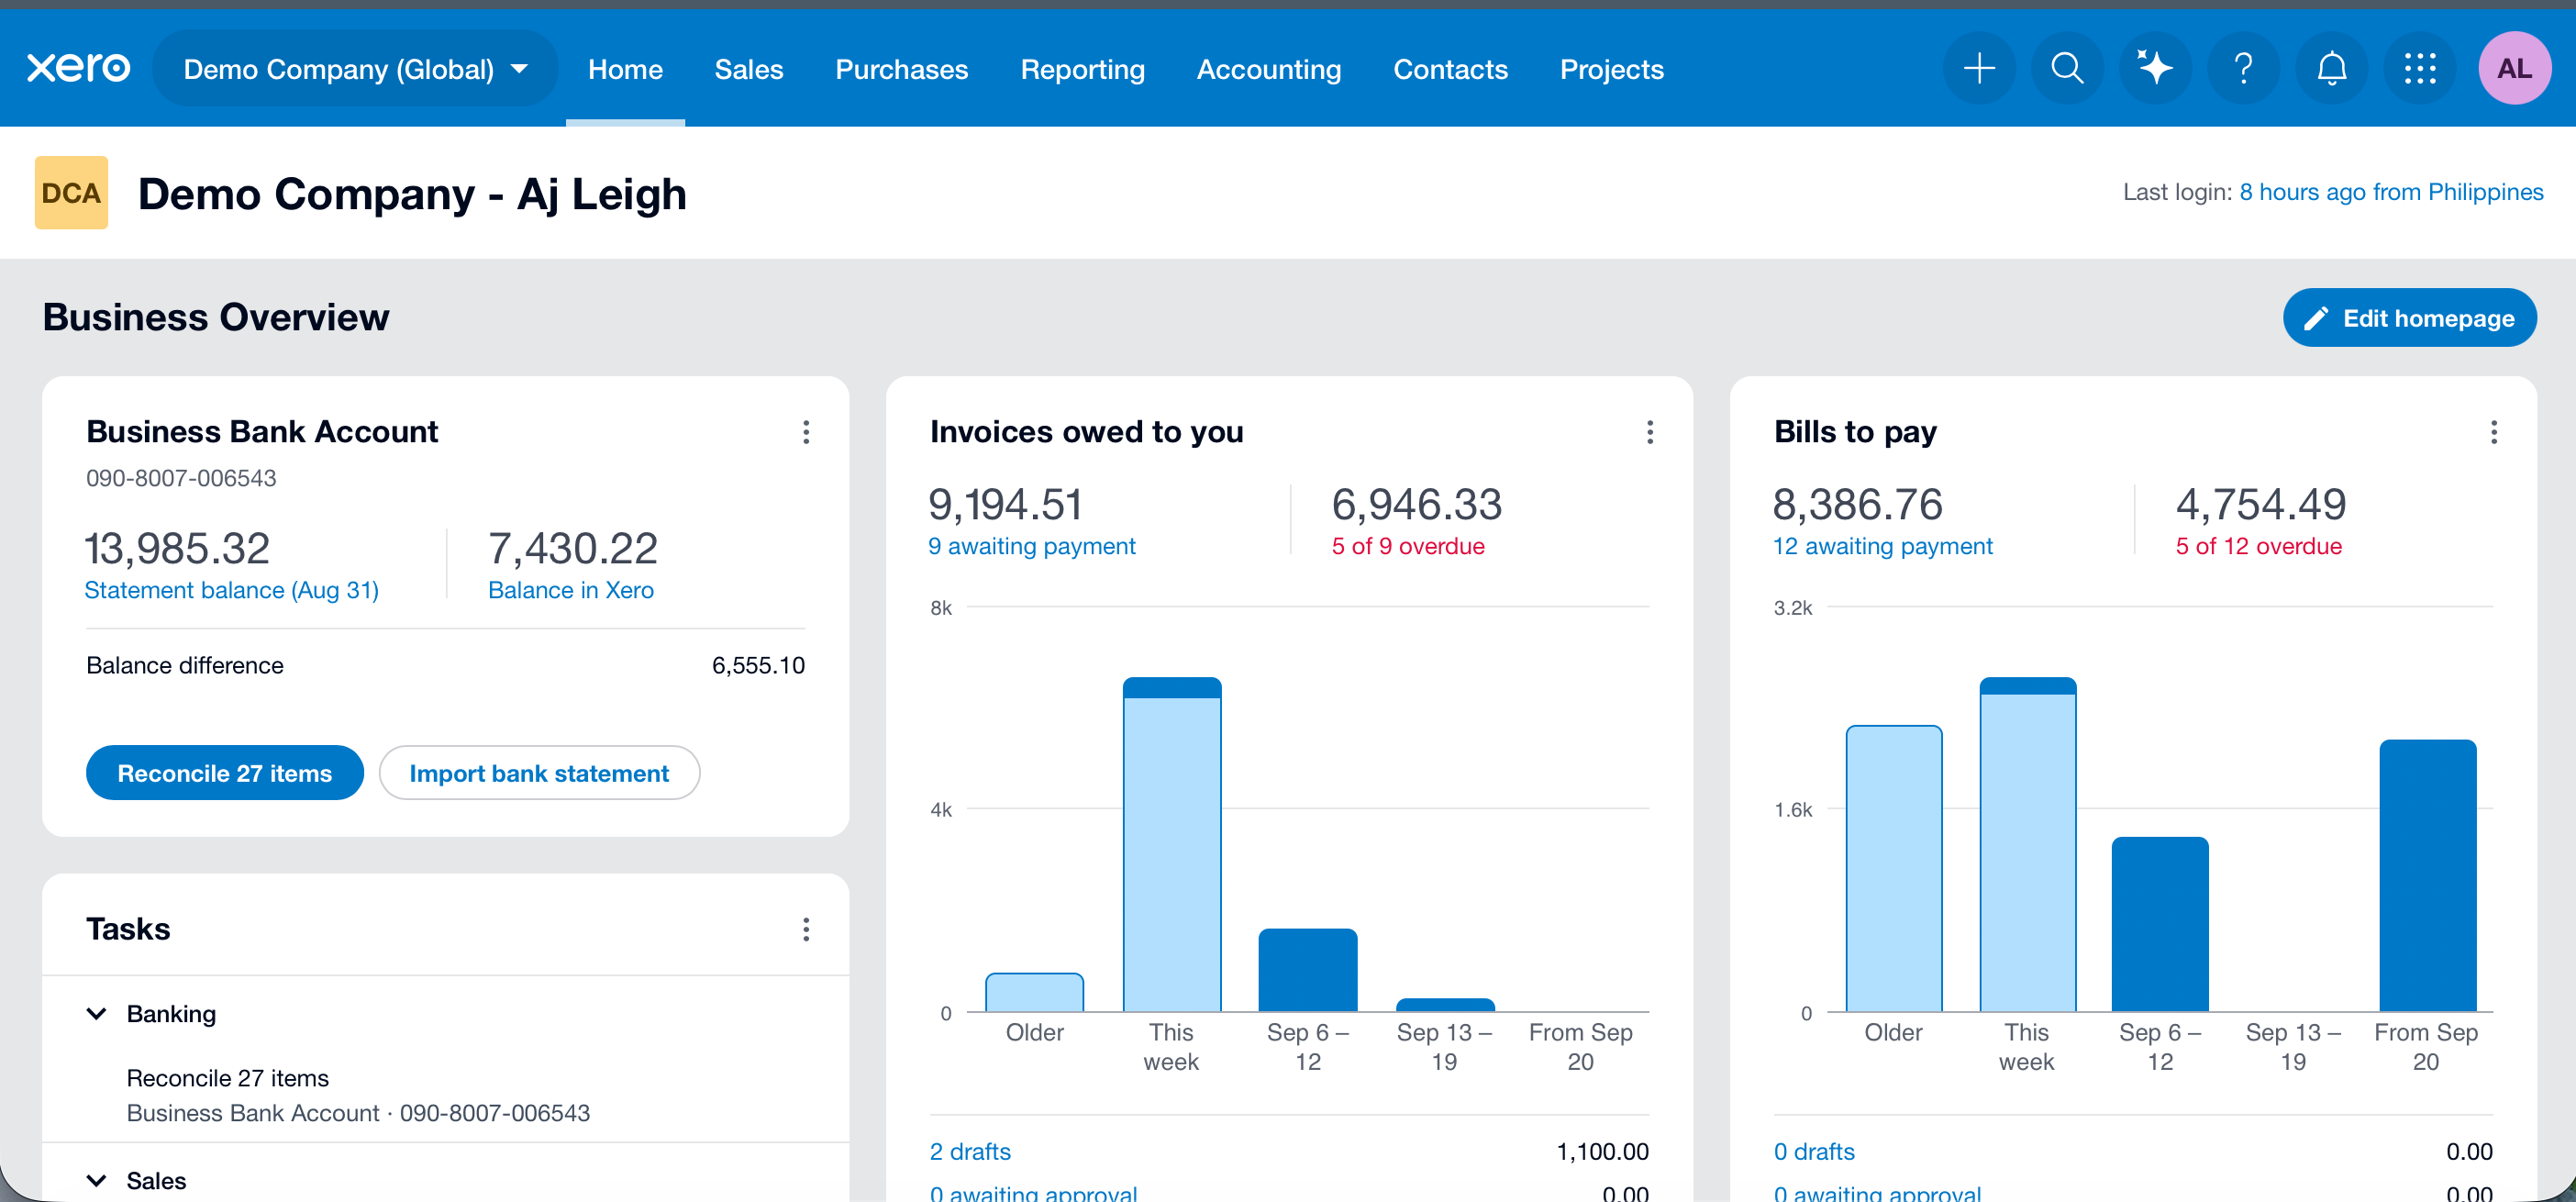Image resolution: width=2576 pixels, height=1202 pixels.
Task: Collapse the Sales tasks section
Action: pos(97,1180)
